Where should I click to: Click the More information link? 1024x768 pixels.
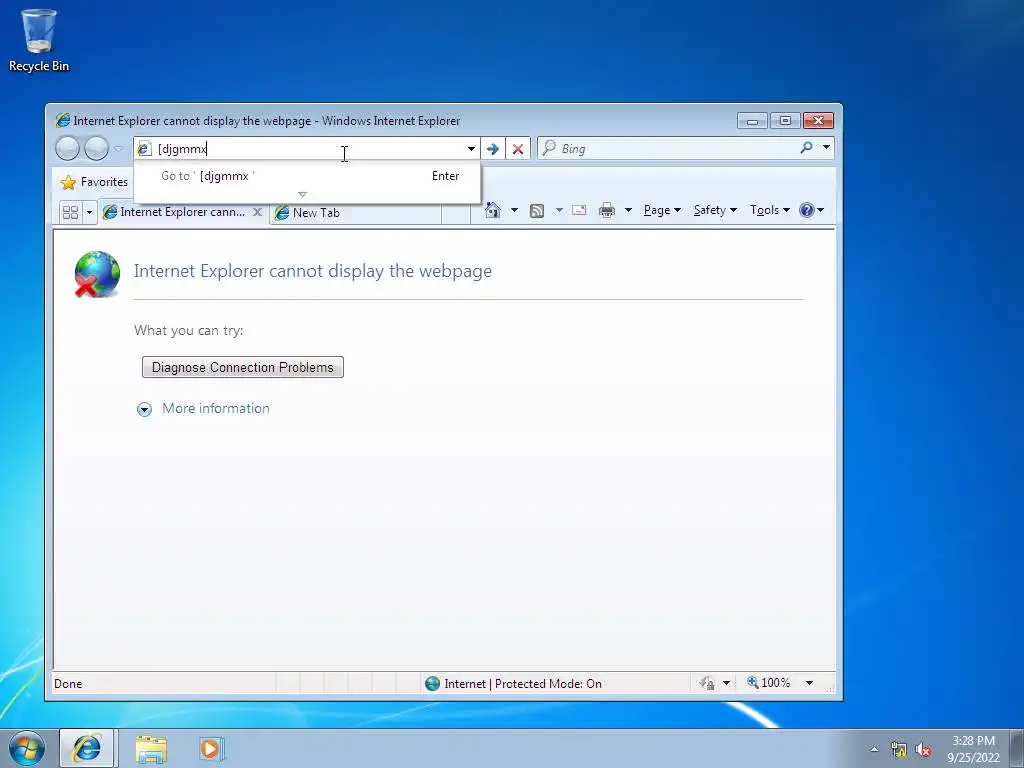216,408
